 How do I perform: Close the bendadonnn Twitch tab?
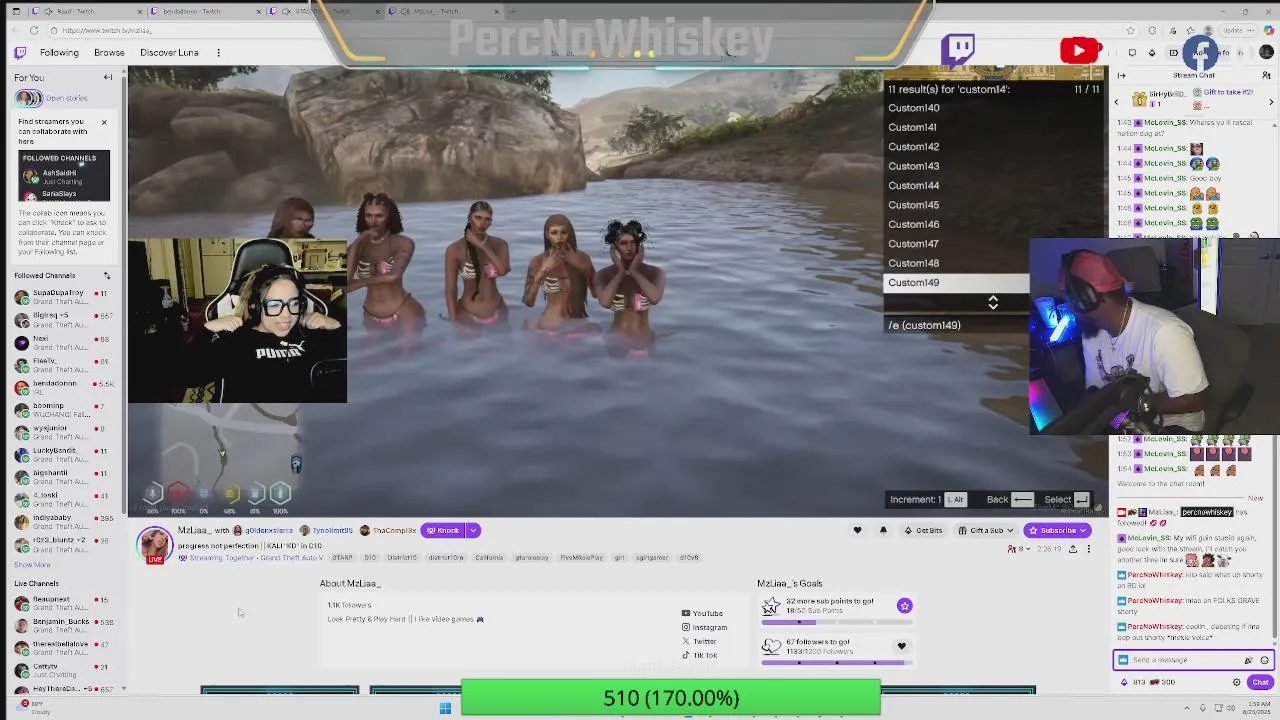click(259, 11)
